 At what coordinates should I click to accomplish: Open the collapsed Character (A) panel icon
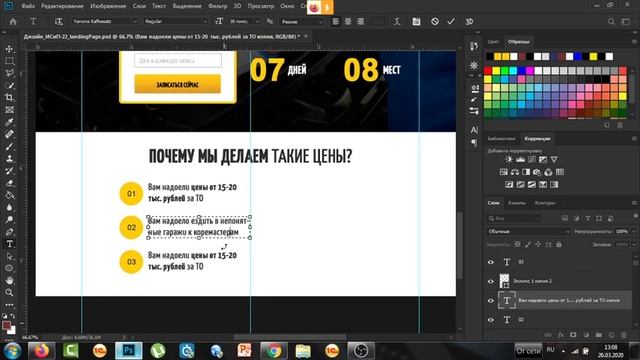474,130
